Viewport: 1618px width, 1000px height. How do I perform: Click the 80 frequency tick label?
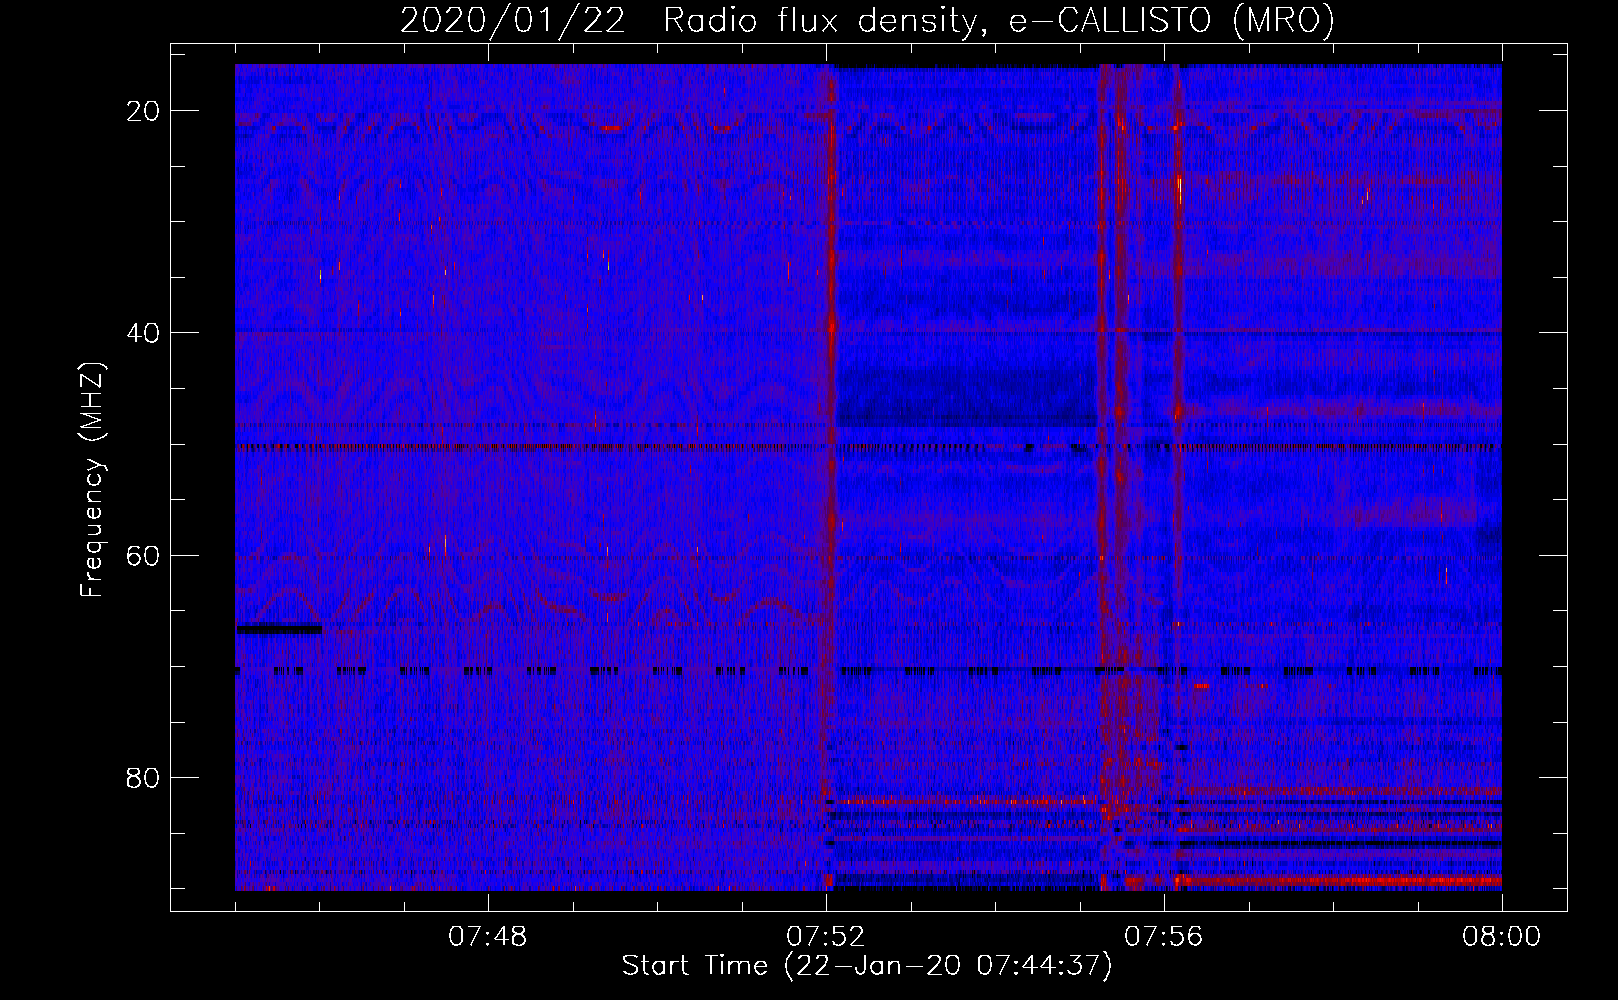[x=144, y=777]
